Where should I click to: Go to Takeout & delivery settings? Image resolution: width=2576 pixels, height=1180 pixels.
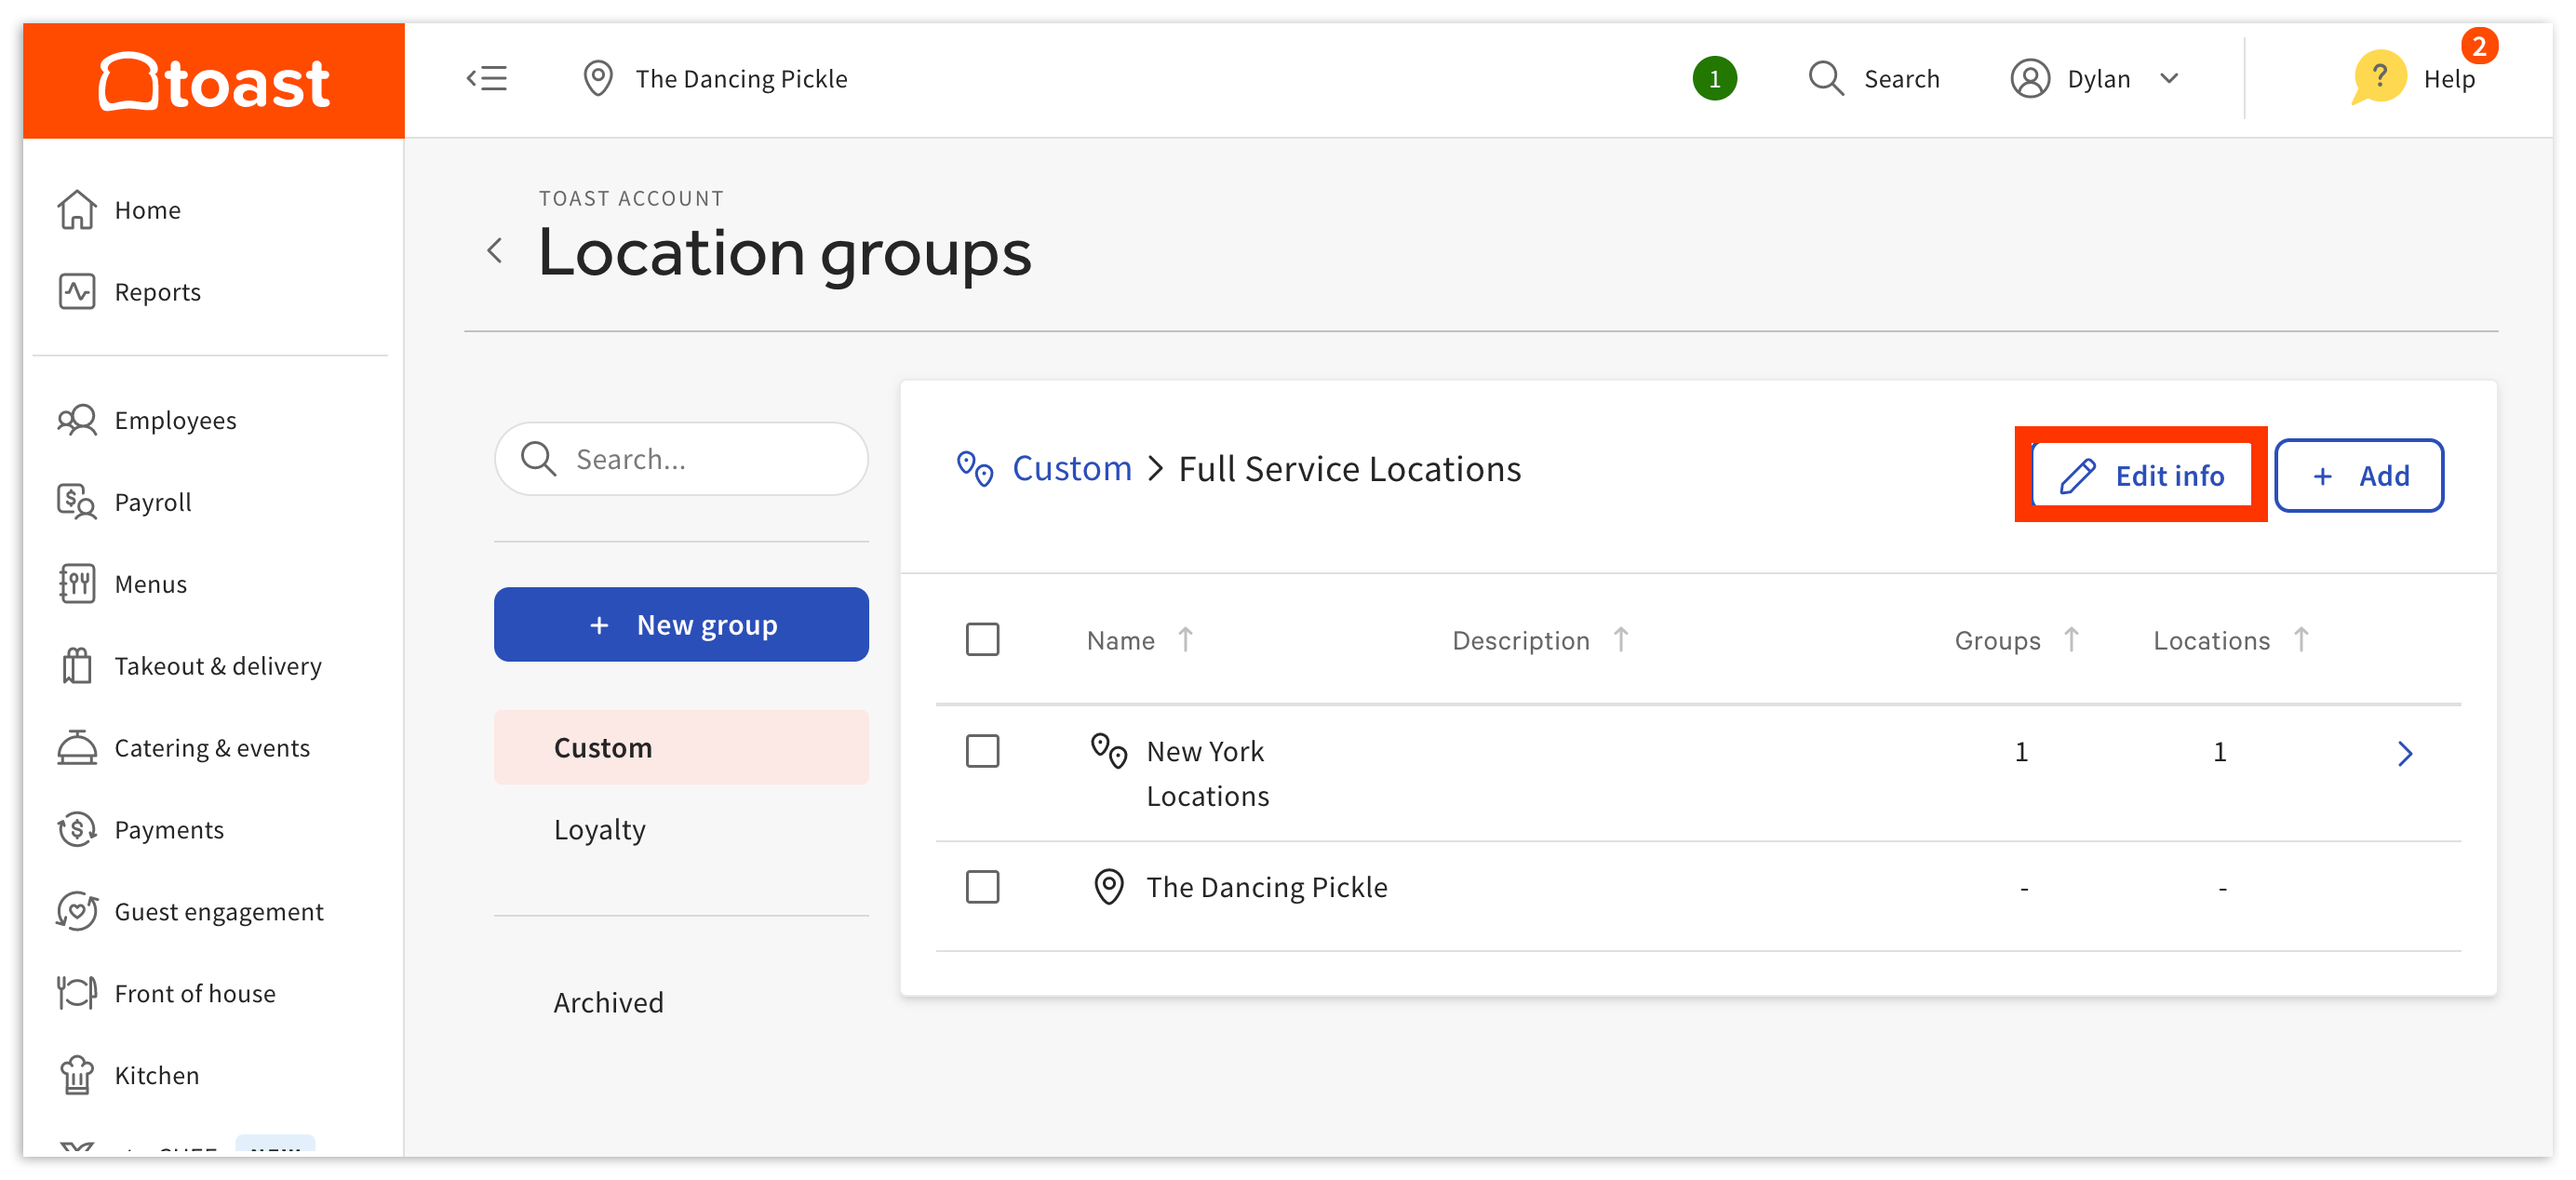216,665
